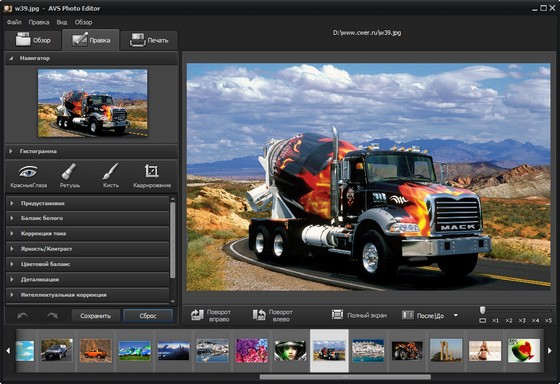Select the Кисть brush tool

(110, 176)
